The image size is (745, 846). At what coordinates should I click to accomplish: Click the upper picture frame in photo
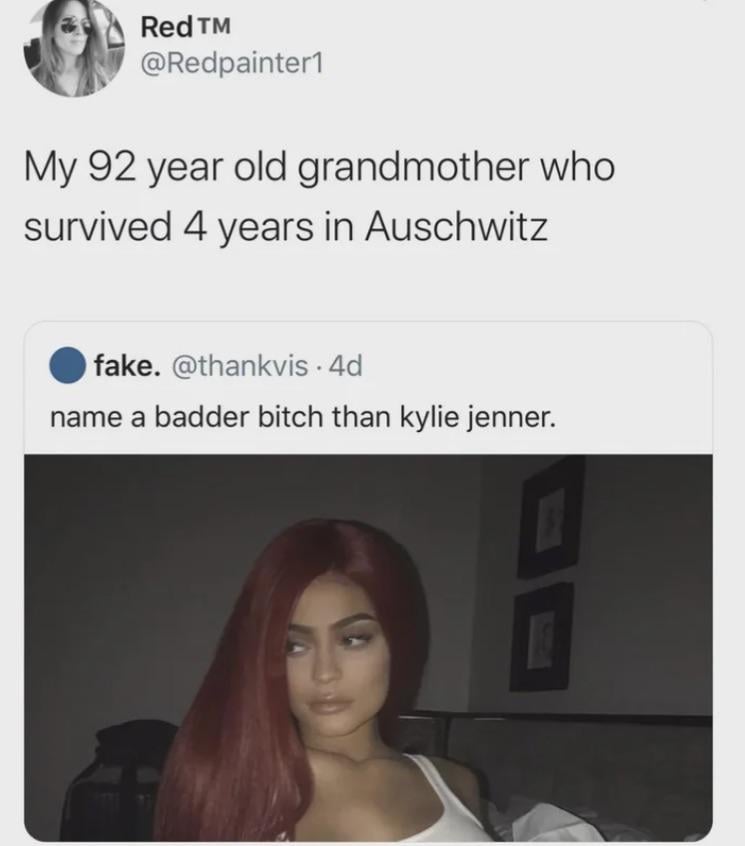coord(550,517)
